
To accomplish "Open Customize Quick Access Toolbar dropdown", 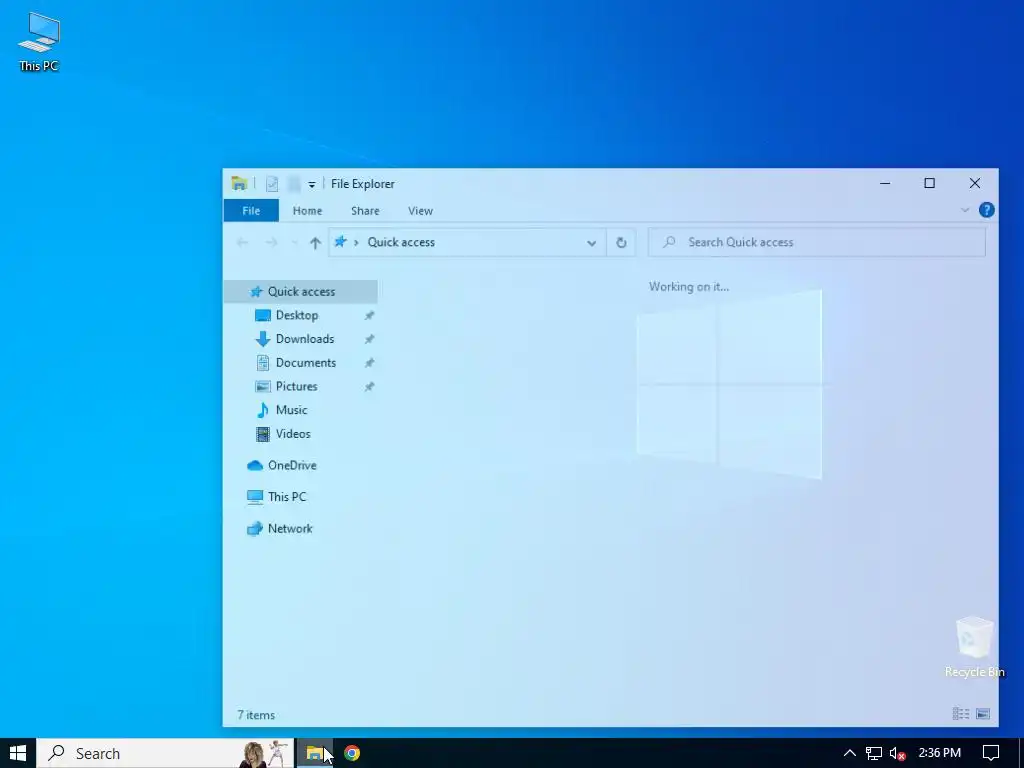I will pyautogui.click(x=312, y=185).
